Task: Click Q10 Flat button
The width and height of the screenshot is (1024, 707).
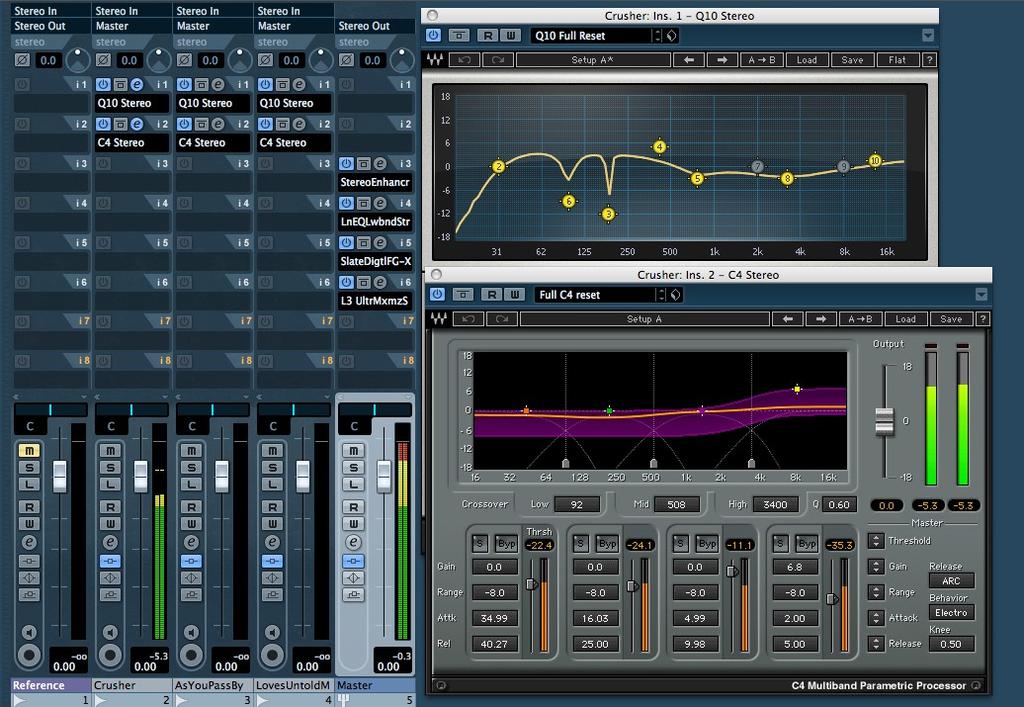Action: click(x=897, y=60)
